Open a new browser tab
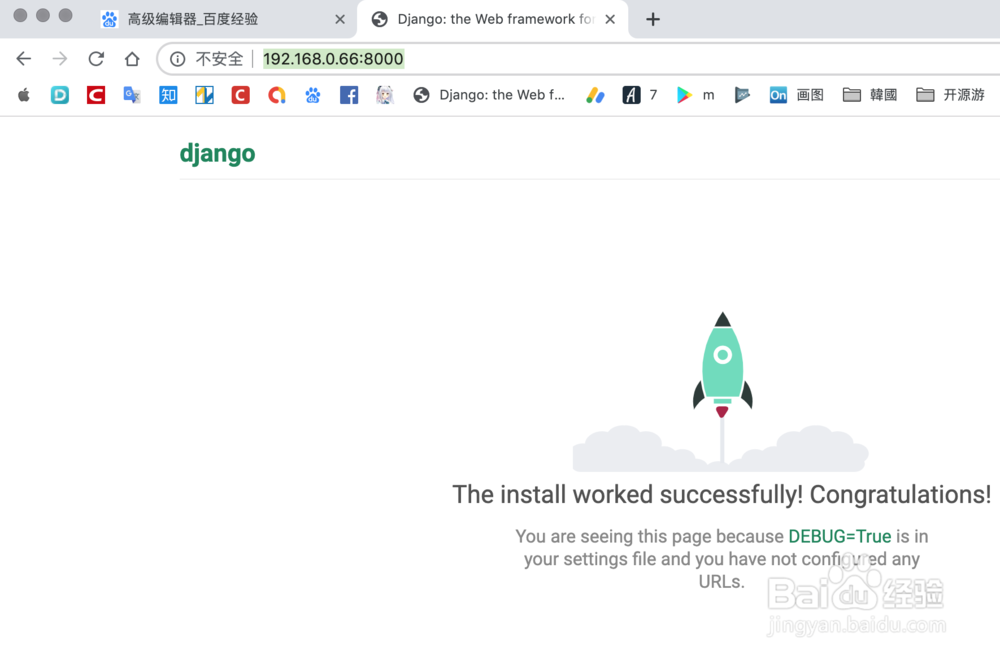Viewport: 1000px width, 659px height. [652, 18]
